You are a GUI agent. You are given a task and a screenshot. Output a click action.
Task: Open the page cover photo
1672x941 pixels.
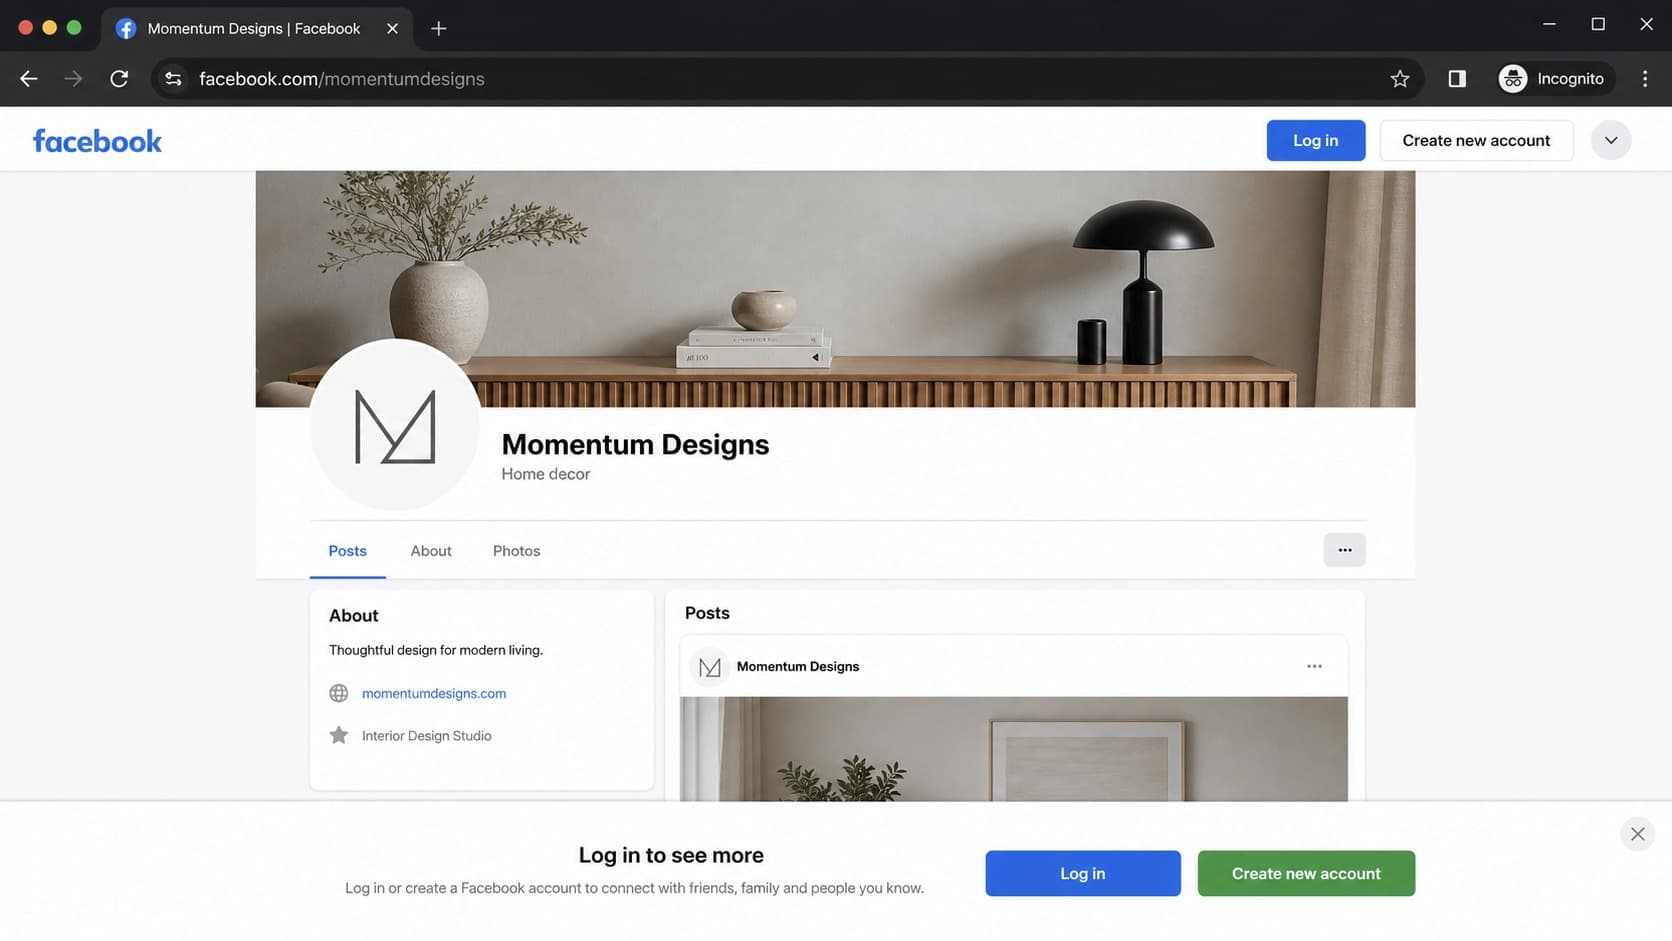835,289
